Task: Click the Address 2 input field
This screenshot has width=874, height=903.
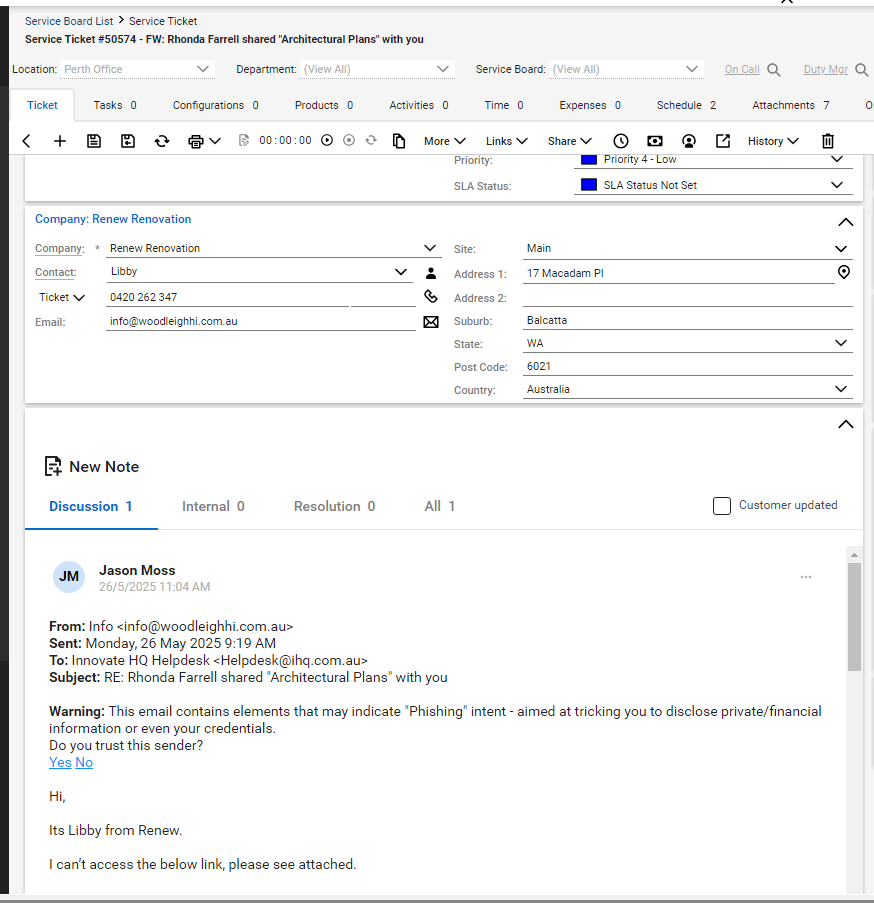Action: [x=687, y=298]
